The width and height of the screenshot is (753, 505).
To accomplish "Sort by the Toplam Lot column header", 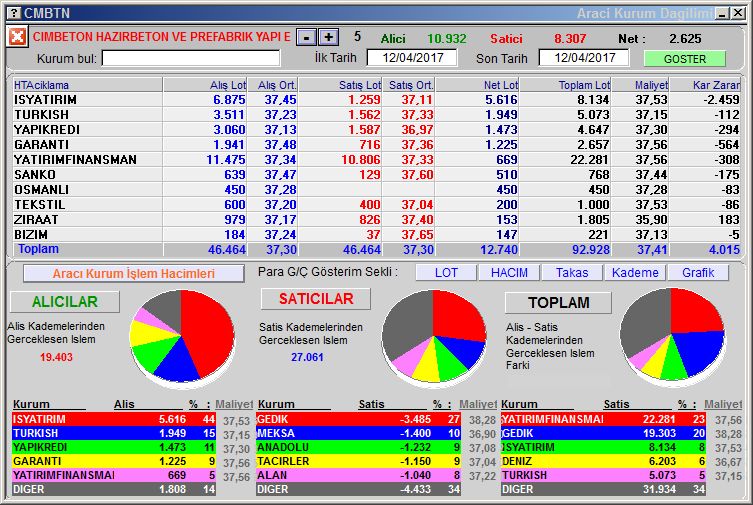I will tap(565, 85).
